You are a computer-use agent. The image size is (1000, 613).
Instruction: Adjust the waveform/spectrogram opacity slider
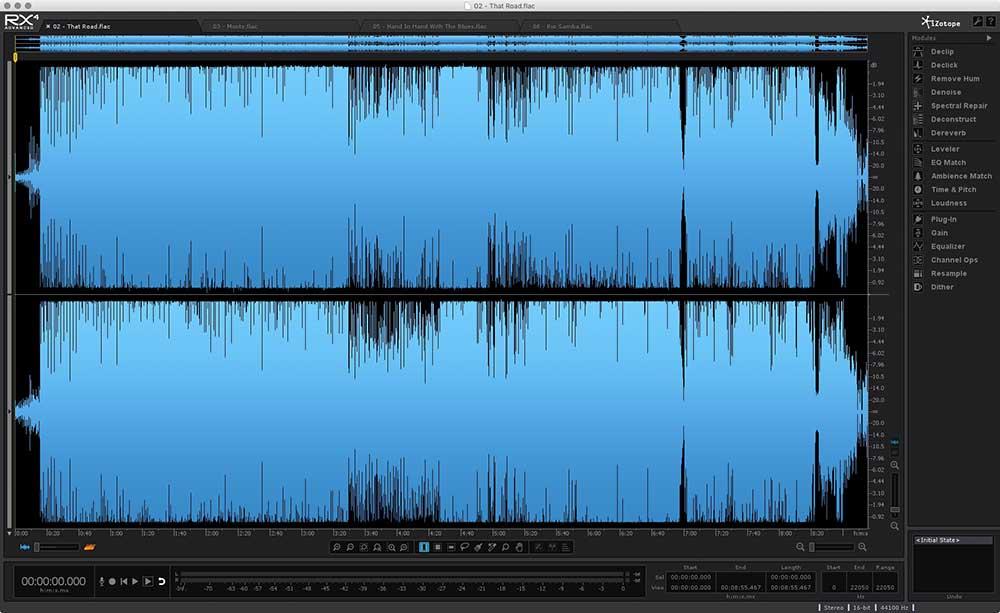(57, 547)
